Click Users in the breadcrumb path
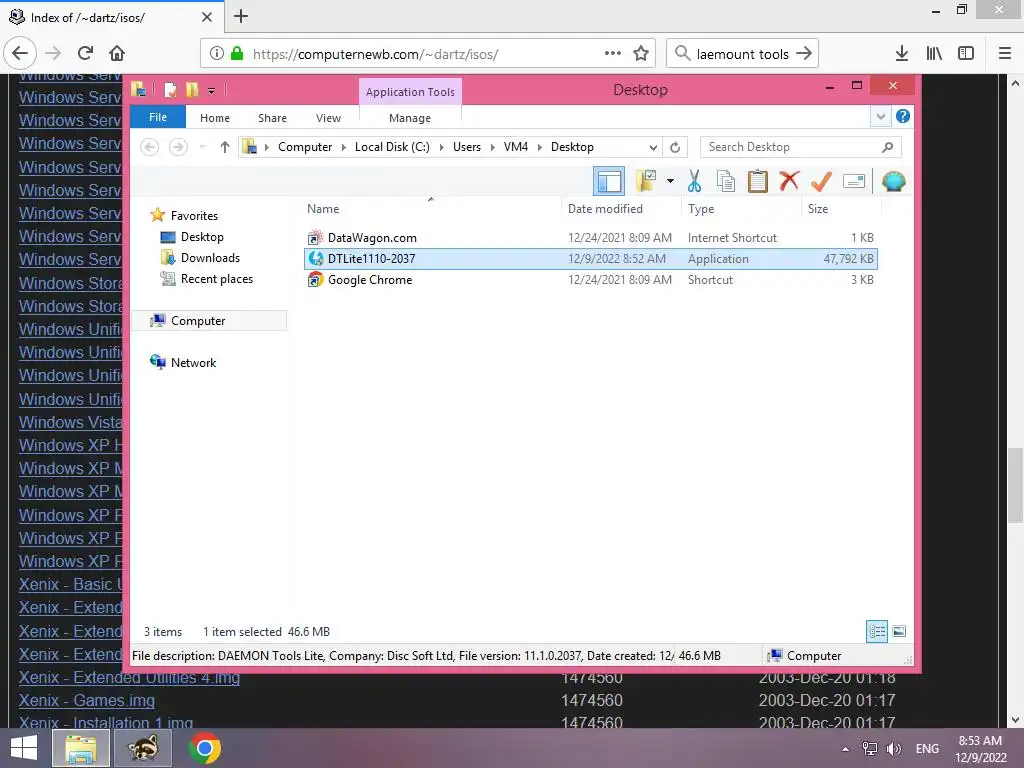This screenshot has width=1024, height=768. click(467, 147)
